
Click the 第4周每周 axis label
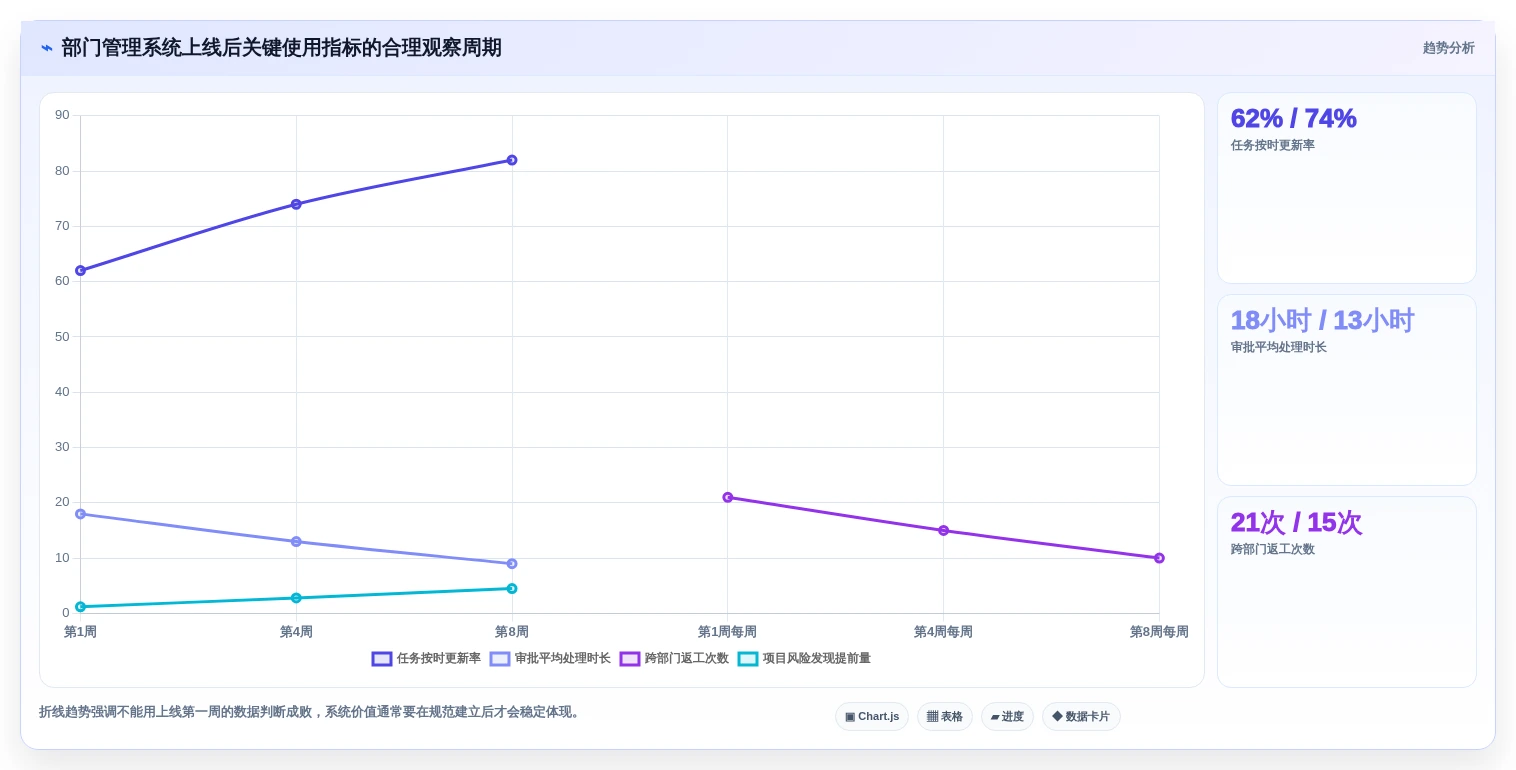pos(943,632)
